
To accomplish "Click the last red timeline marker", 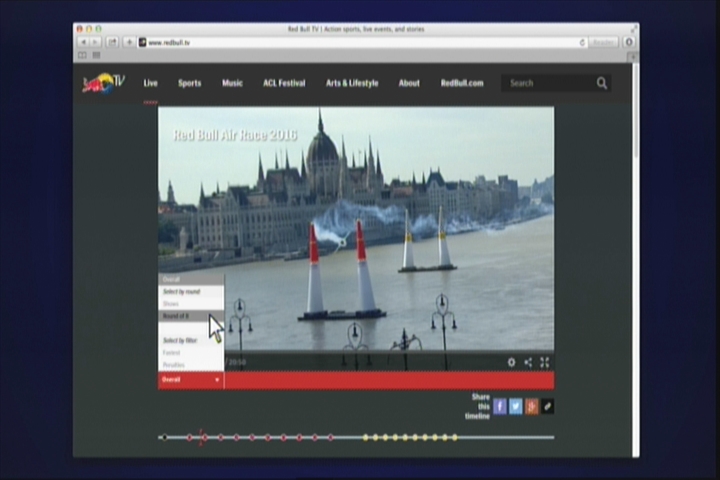I will pyautogui.click(x=331, y=437).
